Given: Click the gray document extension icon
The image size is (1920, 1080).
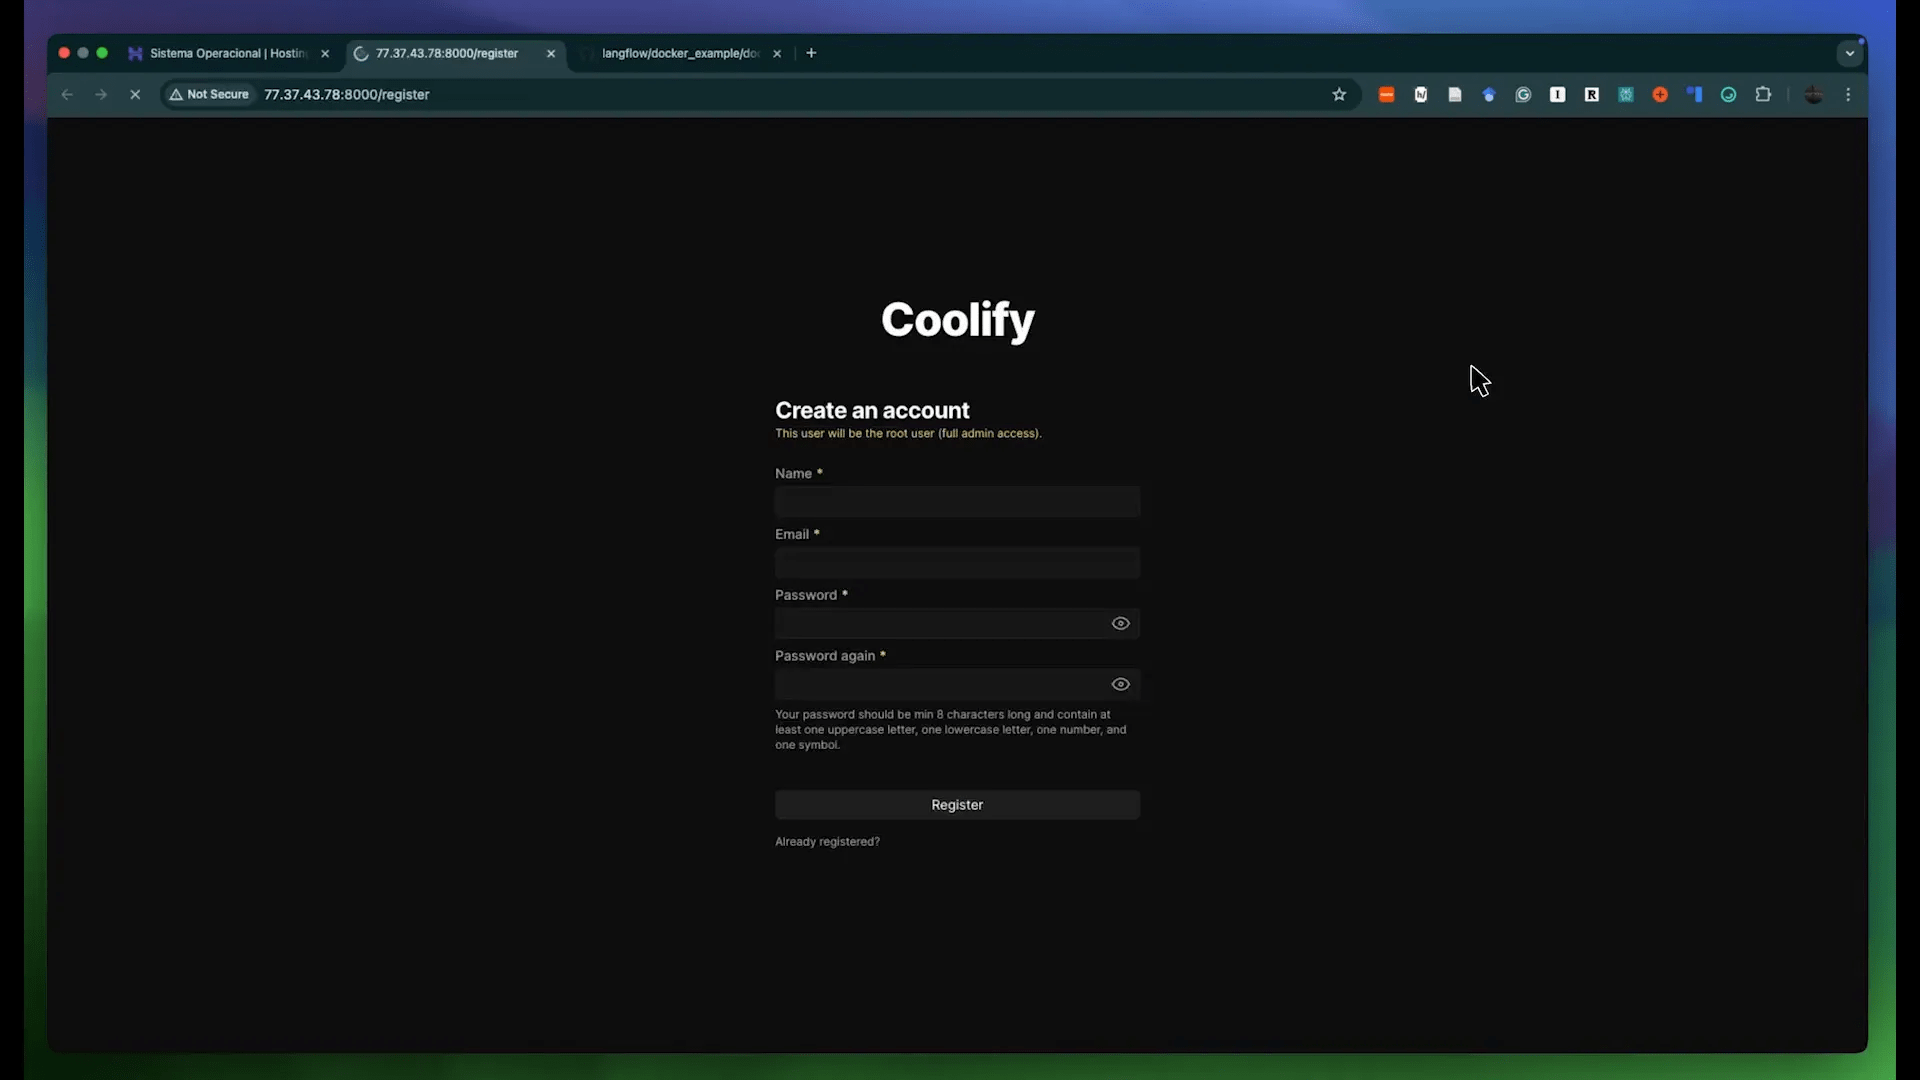Looking at the screenshot, I should tap(1455, 94).
